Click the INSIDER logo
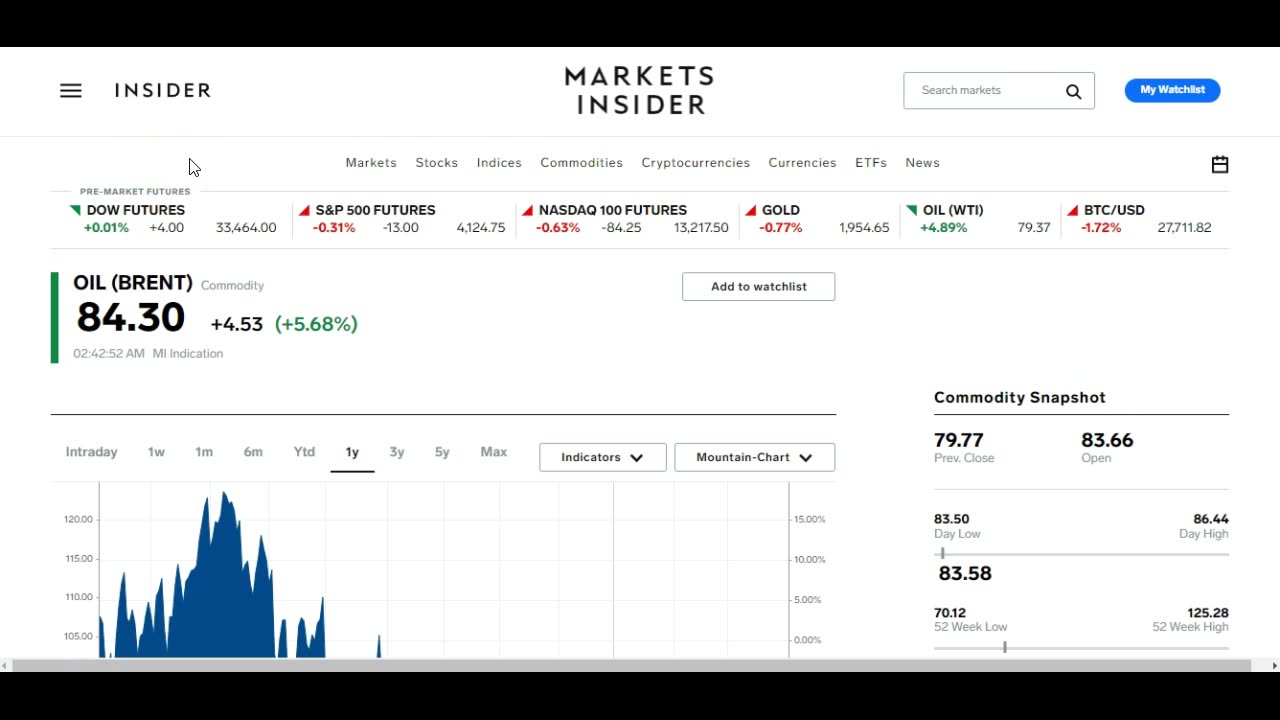 click(163, 90)
